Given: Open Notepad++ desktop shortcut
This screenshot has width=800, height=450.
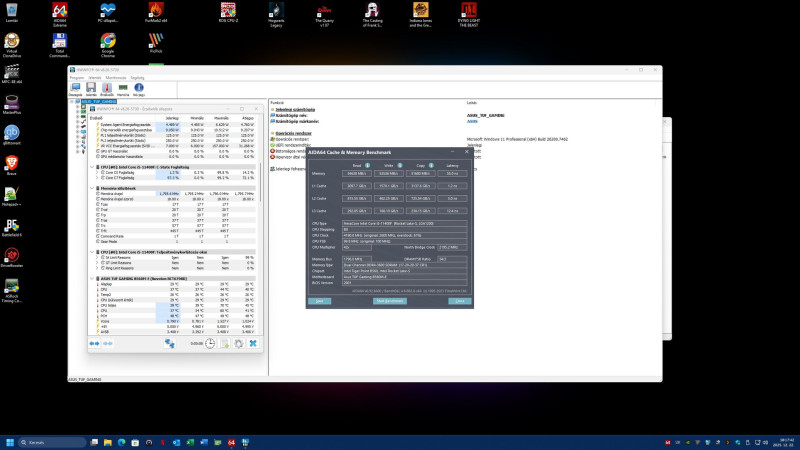Looking at the screenshot, I should [x=12, y=196].
